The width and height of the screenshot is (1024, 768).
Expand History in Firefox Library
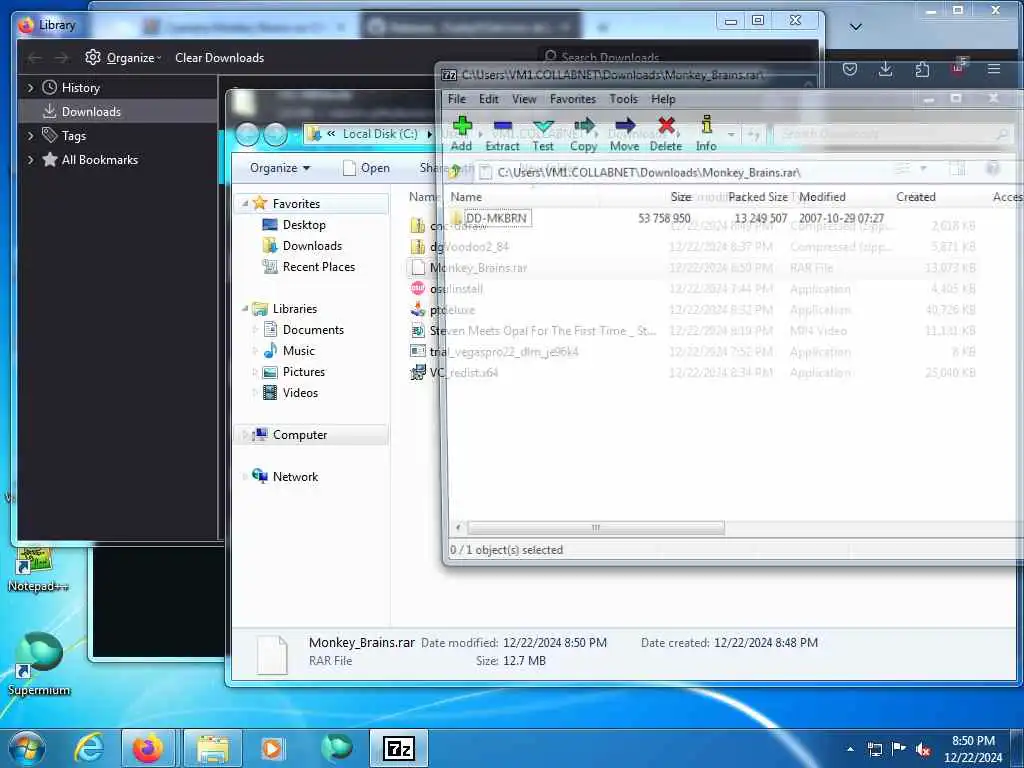click(x=30, y=88)
